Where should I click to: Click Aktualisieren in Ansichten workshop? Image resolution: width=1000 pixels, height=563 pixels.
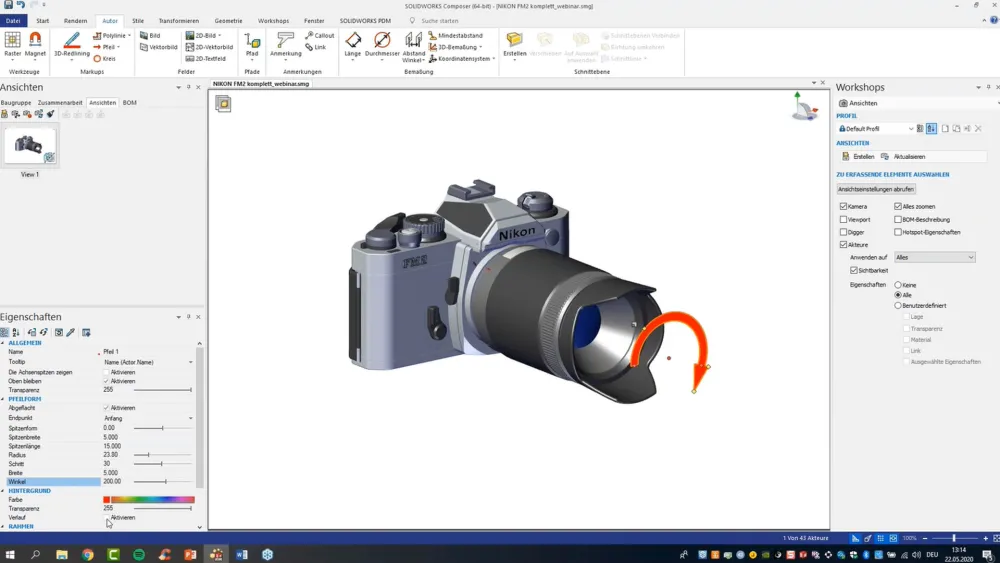point(903,156)
